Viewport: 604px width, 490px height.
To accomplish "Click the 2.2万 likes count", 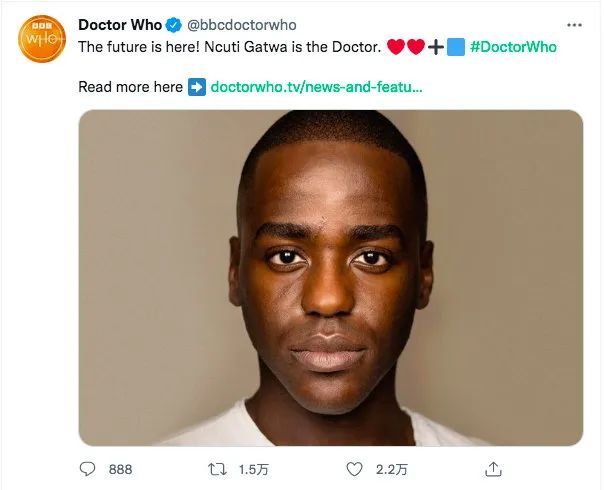I will click(x=386, y=469).
